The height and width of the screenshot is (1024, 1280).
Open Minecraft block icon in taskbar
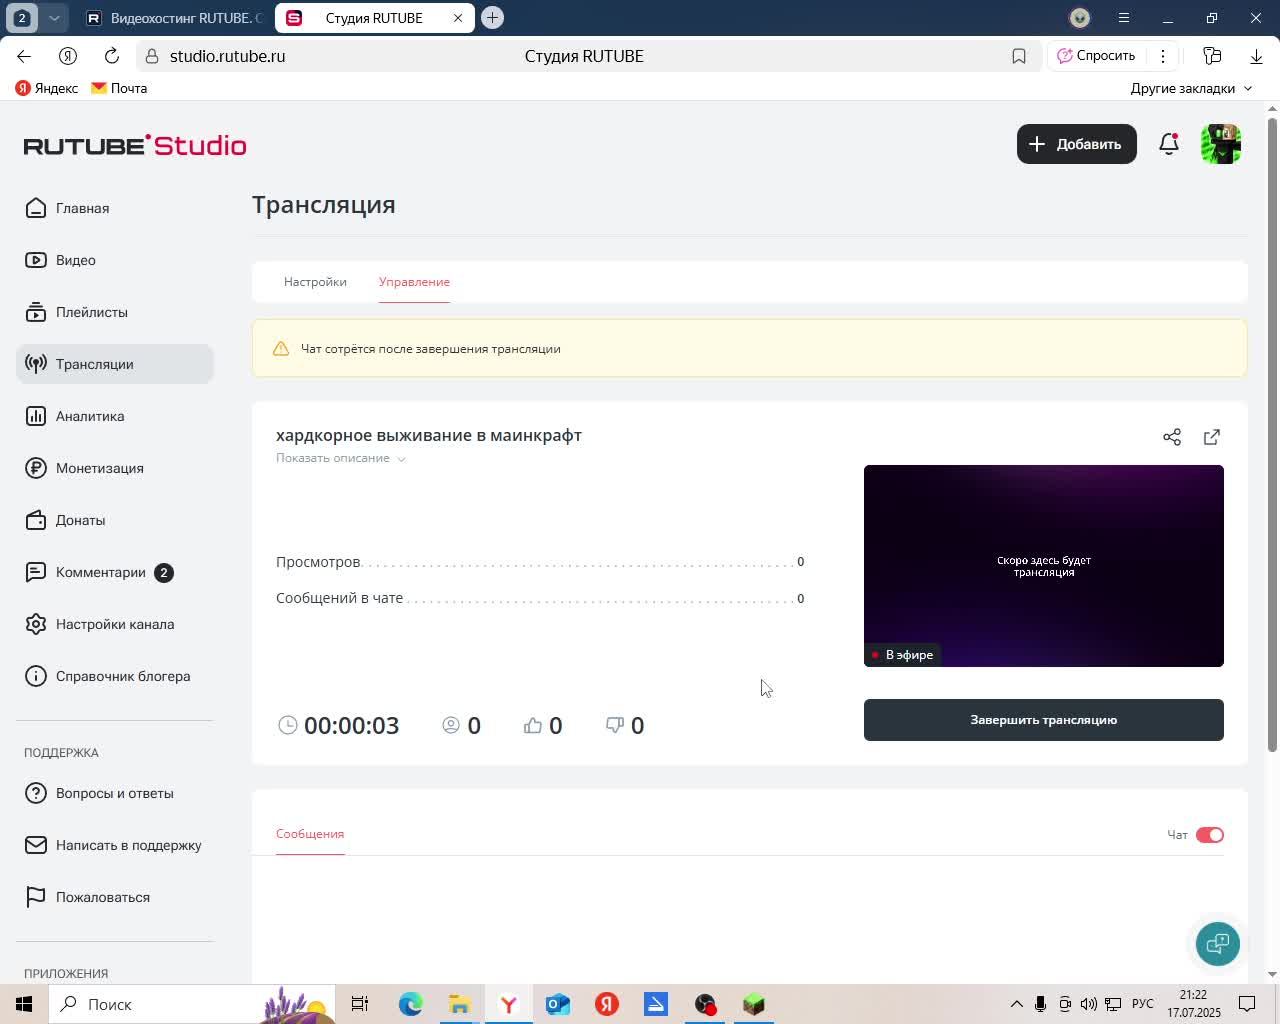coord(754,1004)
